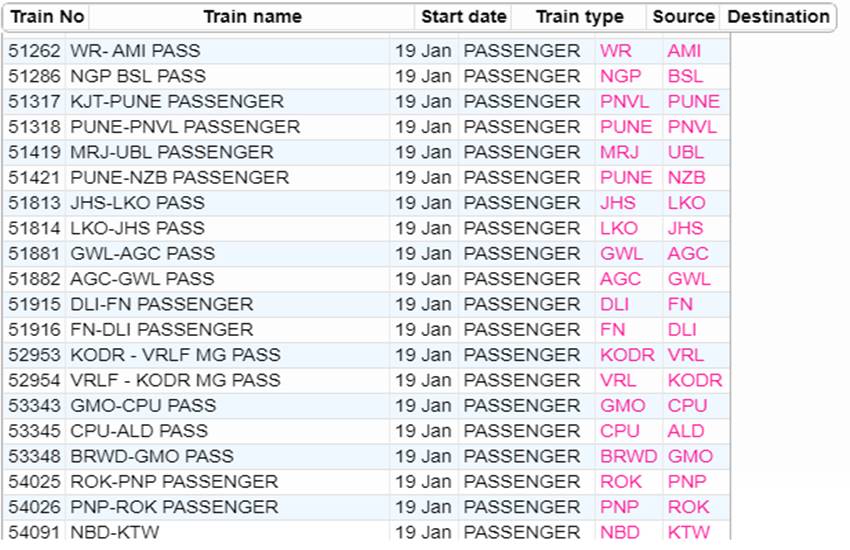Sort by Train name column header

point(252,17)
